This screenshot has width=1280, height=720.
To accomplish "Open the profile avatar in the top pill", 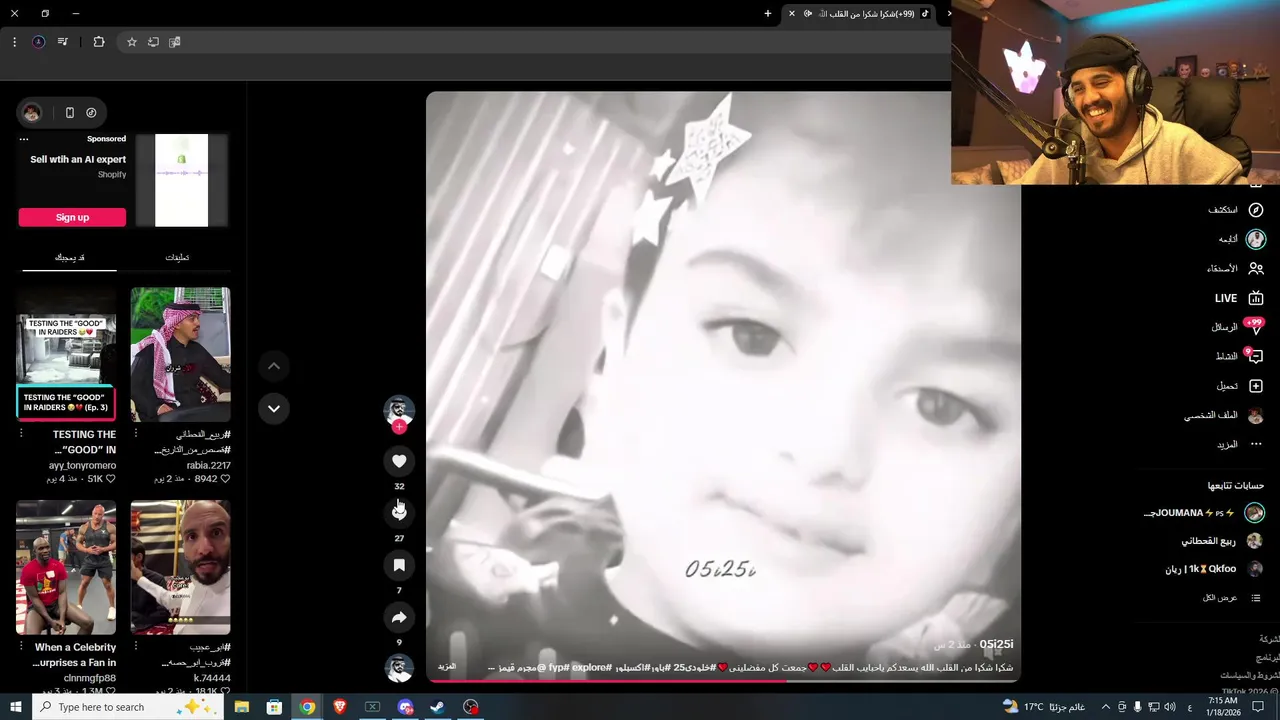I will click(x=32, y=113).
